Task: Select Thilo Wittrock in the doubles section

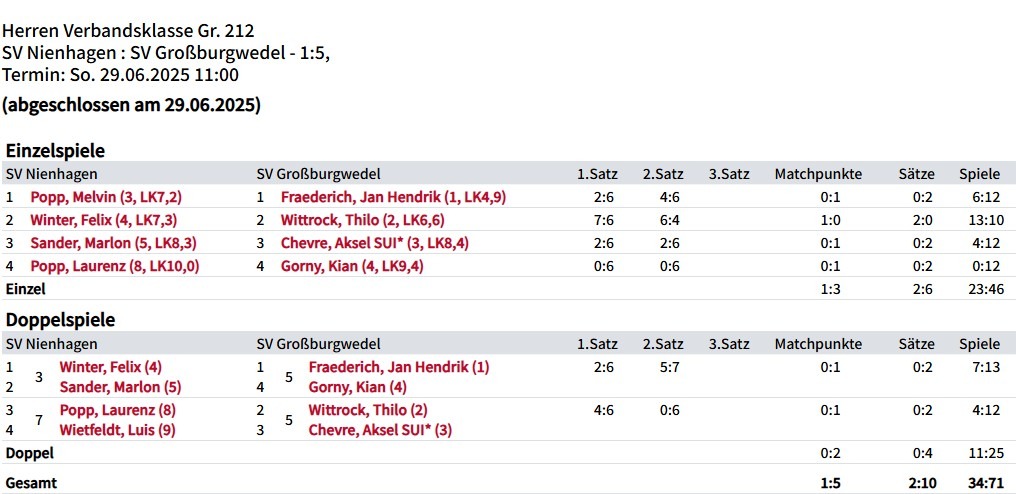Action: coord(368,410)
